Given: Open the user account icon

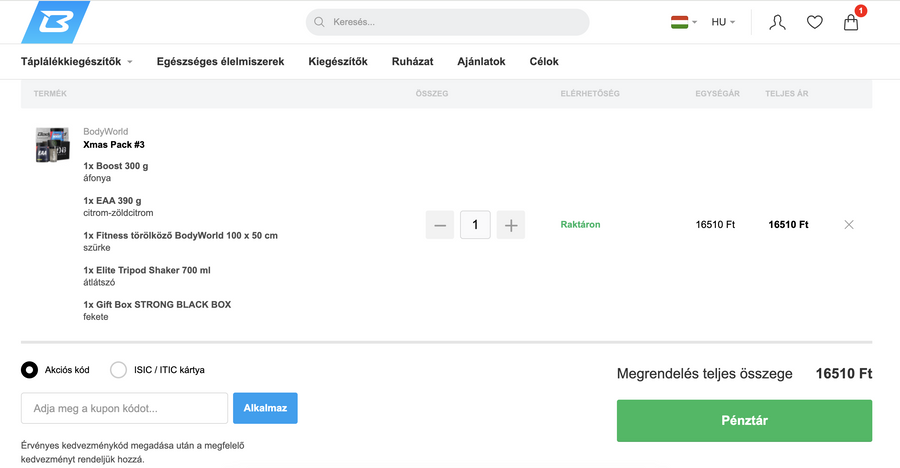Looking at the screenshot, I should click(777, 22).
